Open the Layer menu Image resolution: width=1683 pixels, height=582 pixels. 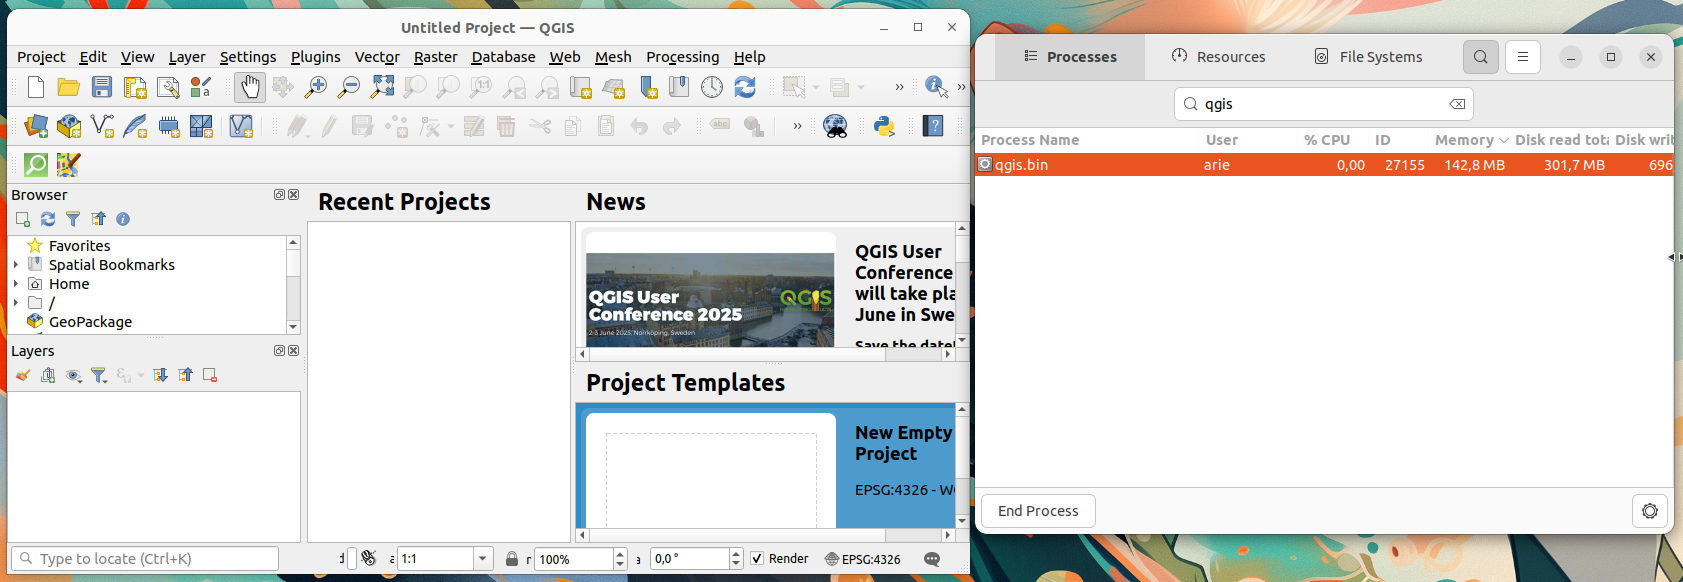coord(187,57)
